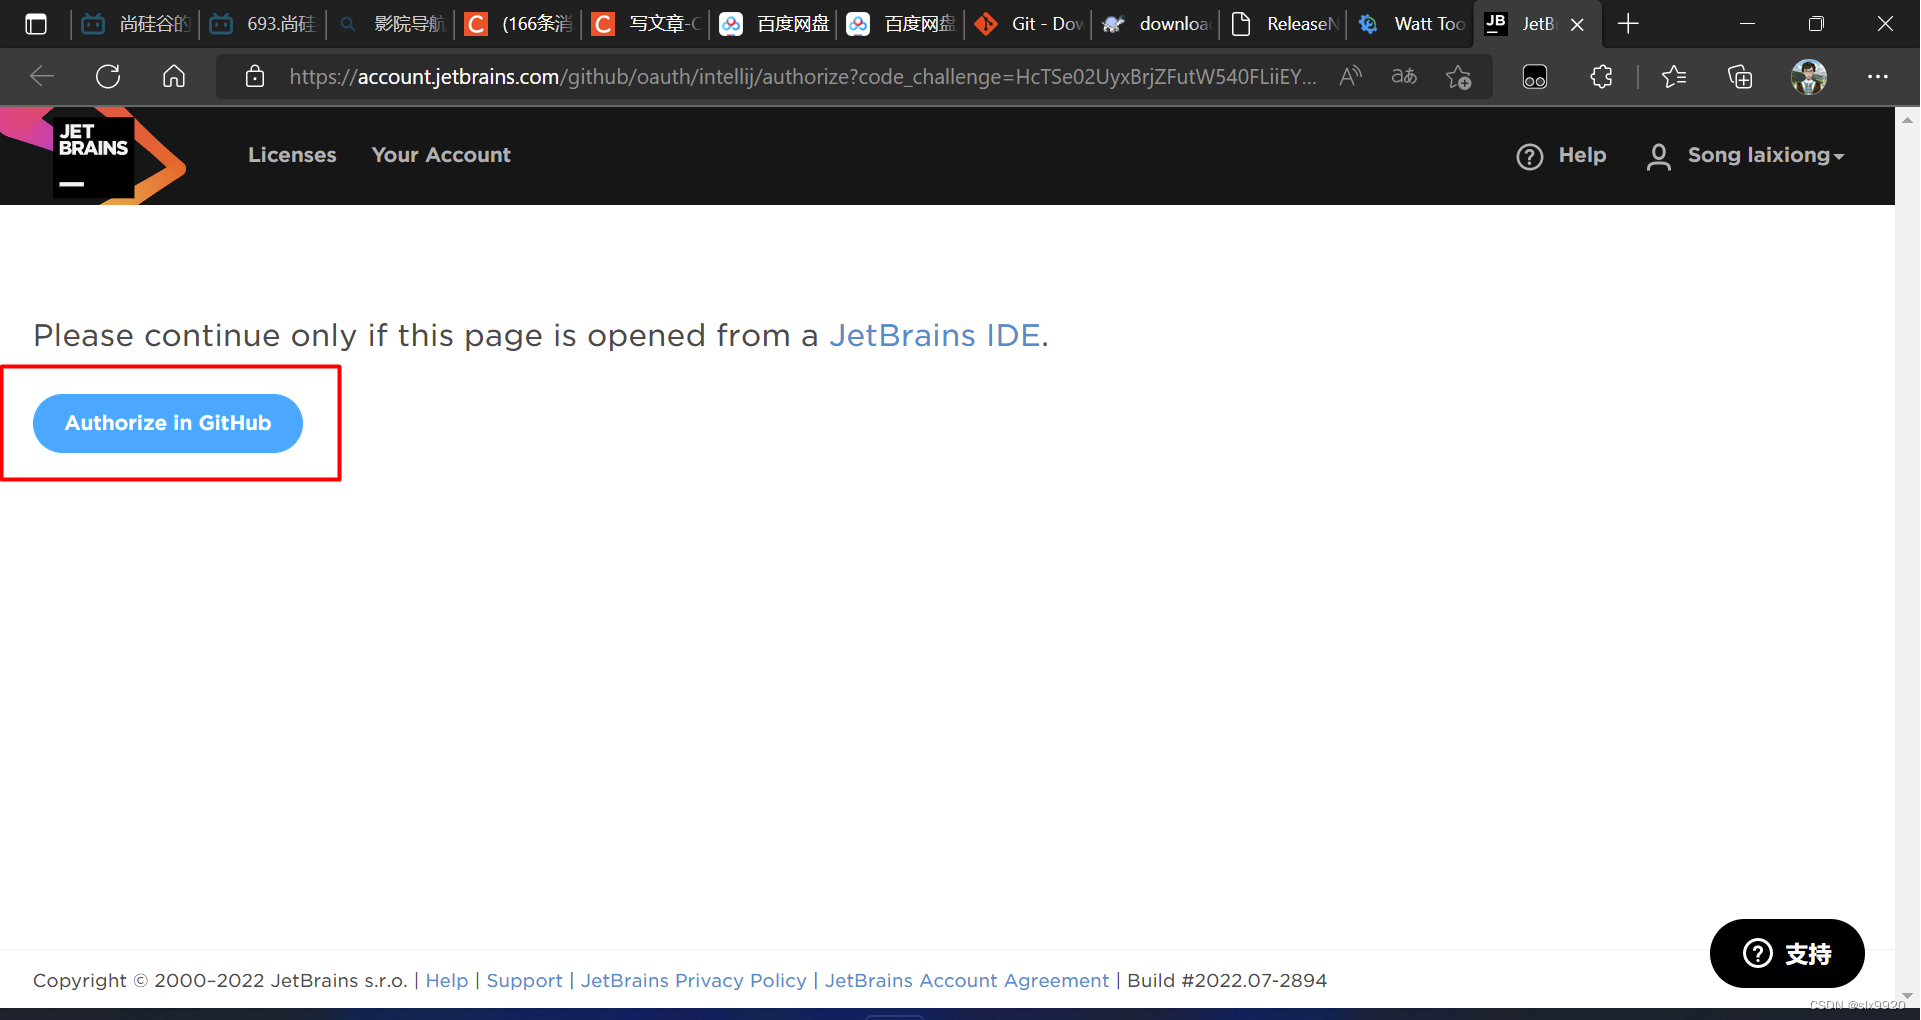Click Authorize in GitHub button

coord(168,423)
